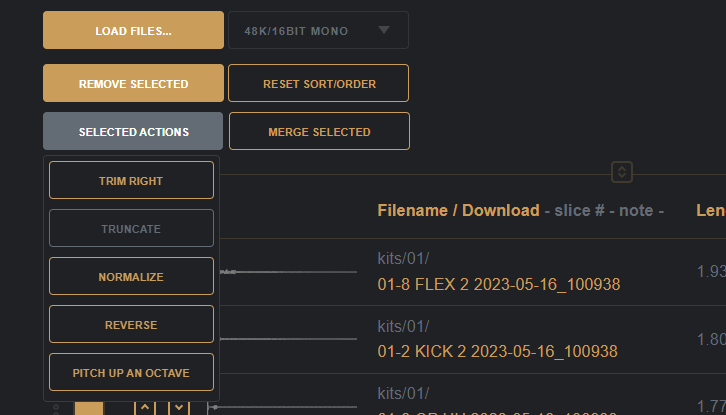Merge the selected files
Viewport: 726px width, 415px height.
pyautogui.click(x=319, y=132)
